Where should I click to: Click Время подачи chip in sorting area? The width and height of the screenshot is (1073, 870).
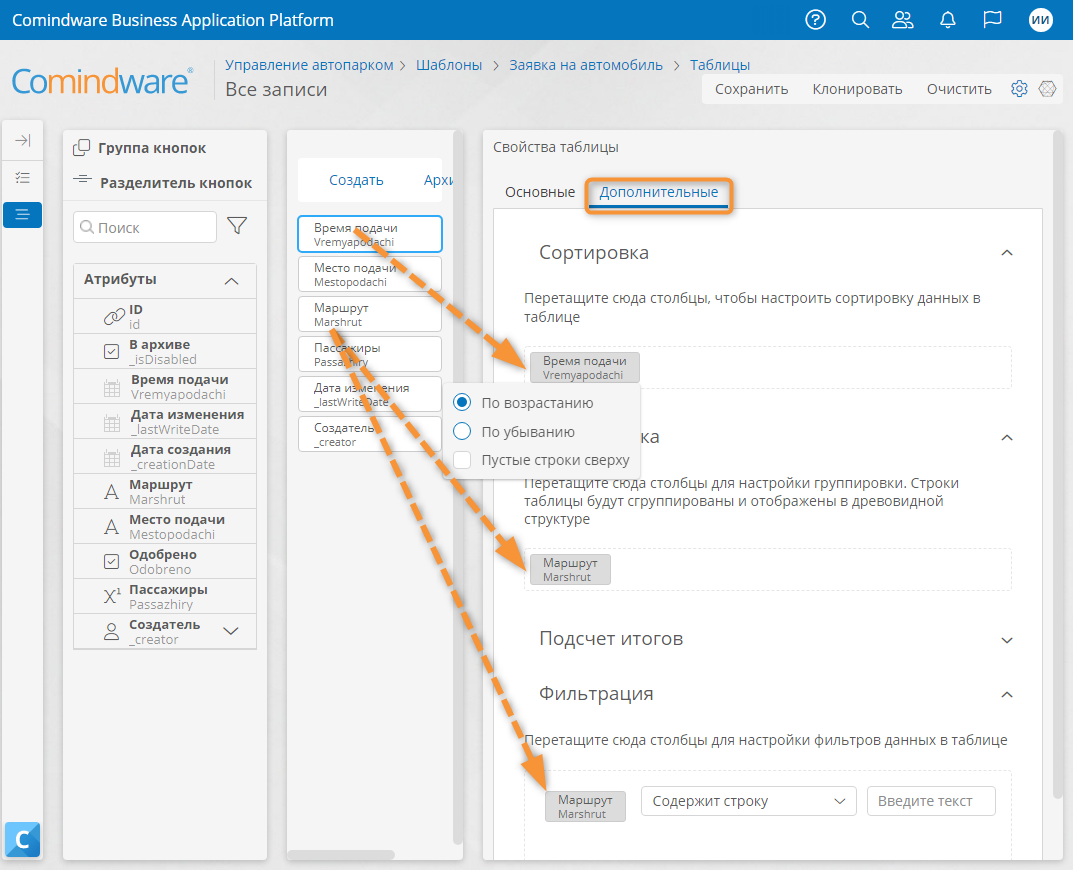[584, 368]
